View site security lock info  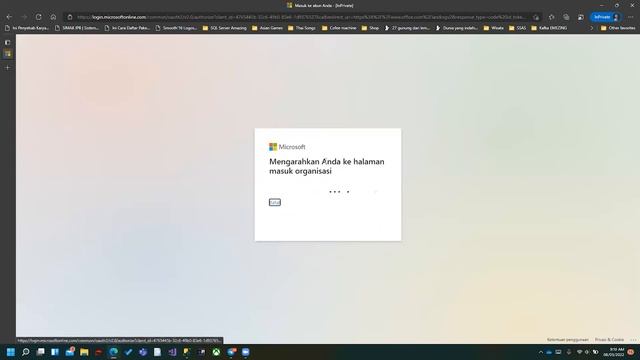coord(70,17)
